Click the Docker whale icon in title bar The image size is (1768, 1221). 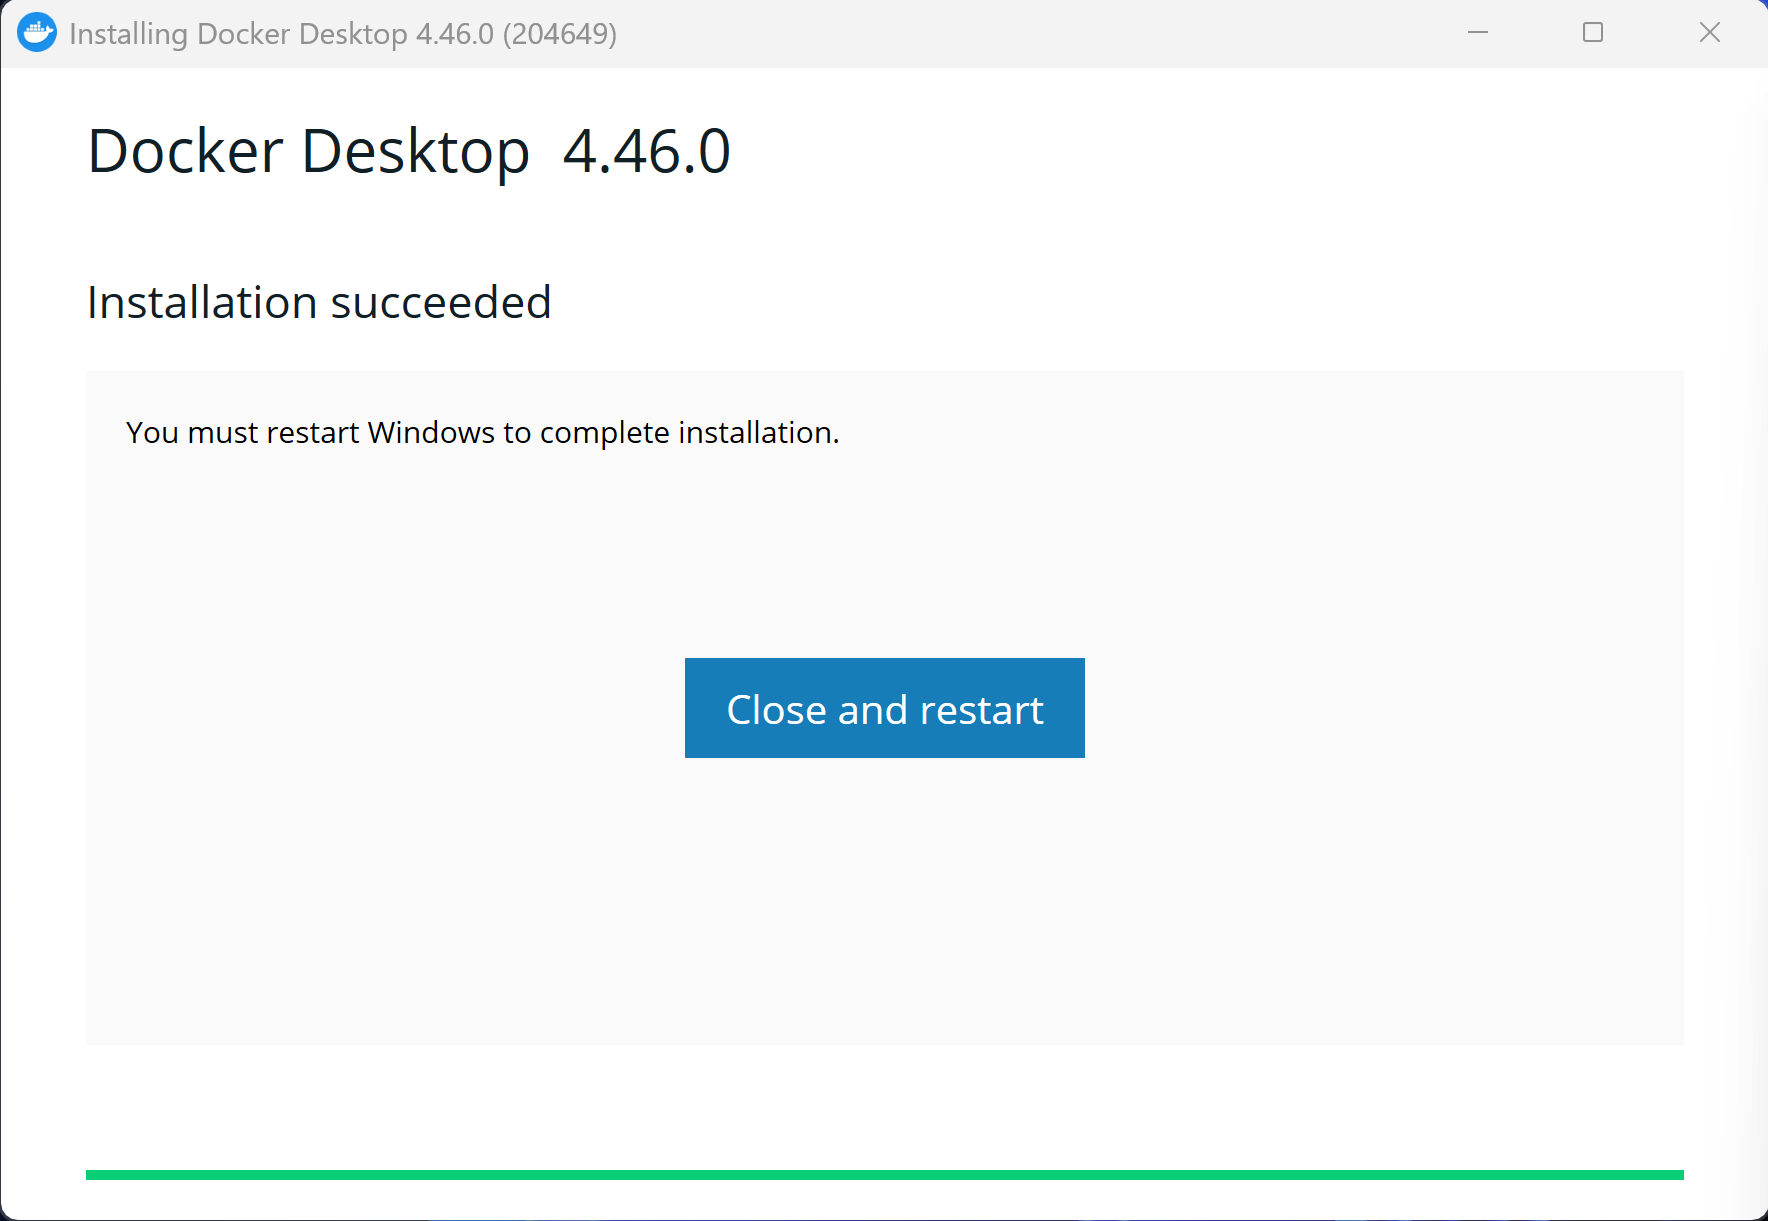pos(37,33)
